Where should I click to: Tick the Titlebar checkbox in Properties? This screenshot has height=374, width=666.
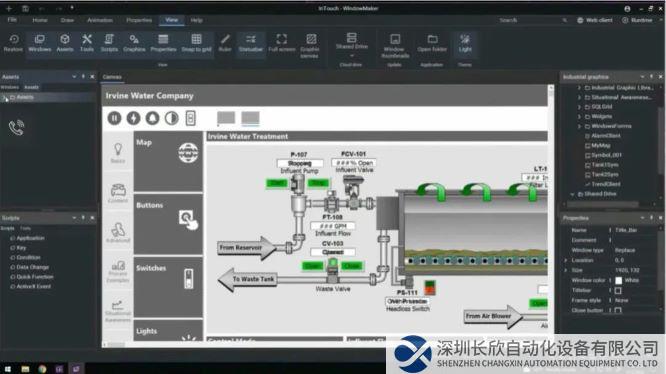pyautogui.click(x=618, y=290)
